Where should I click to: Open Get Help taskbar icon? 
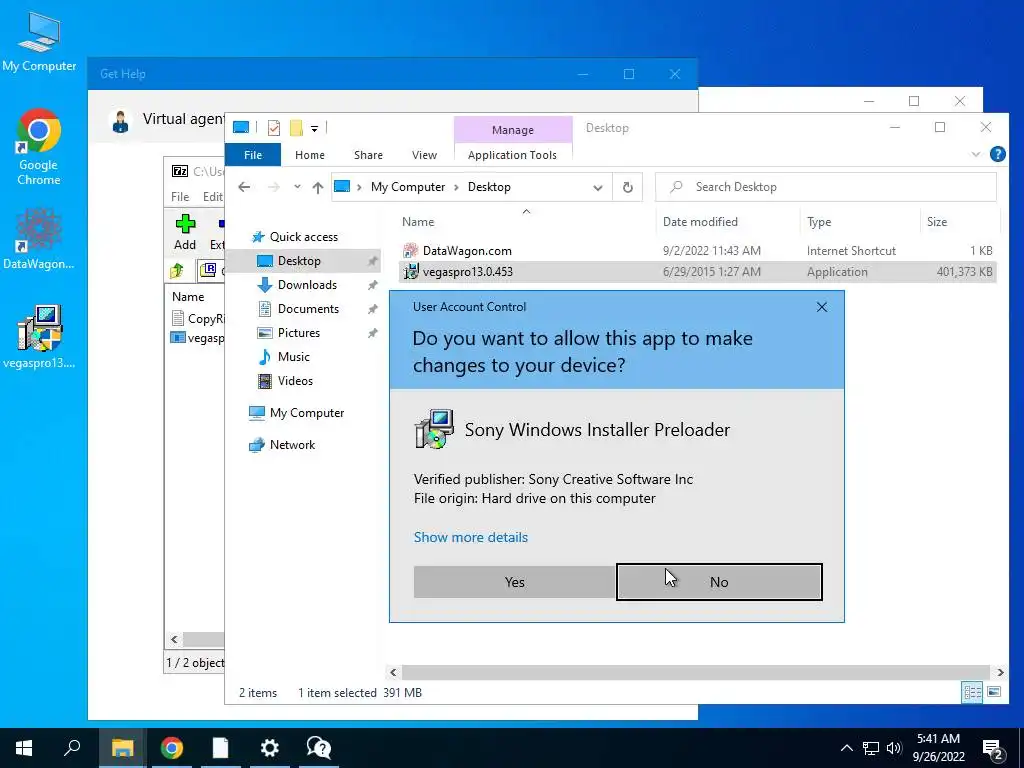(319, 748)
